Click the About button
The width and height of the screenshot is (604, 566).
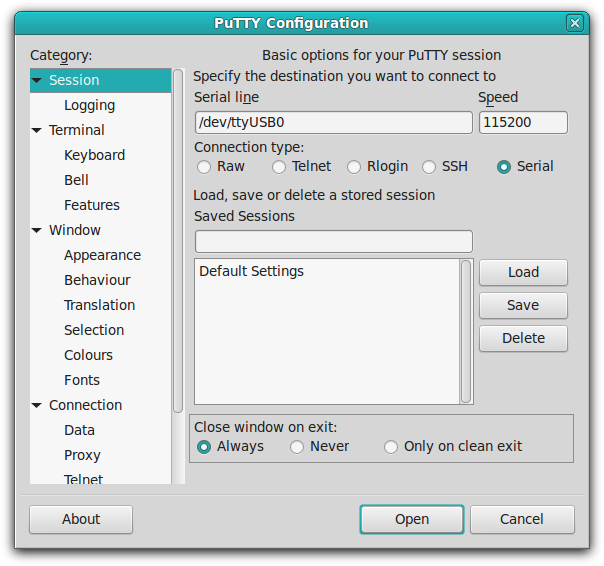click(81, 519)
